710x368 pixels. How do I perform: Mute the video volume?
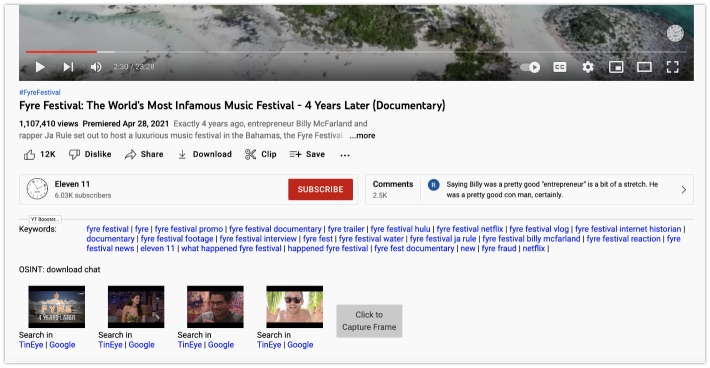tap(96, 67)
